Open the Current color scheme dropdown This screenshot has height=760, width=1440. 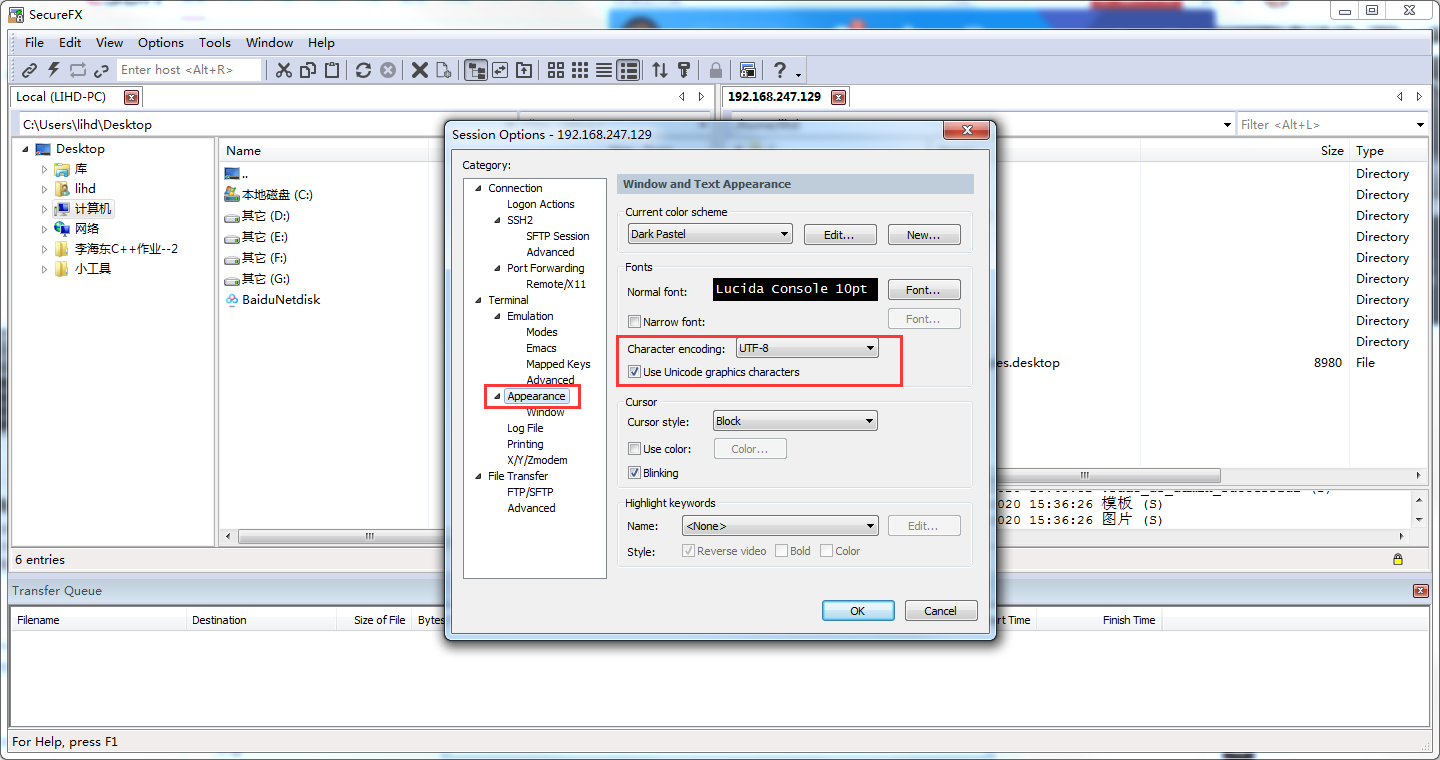click(710, 234)
